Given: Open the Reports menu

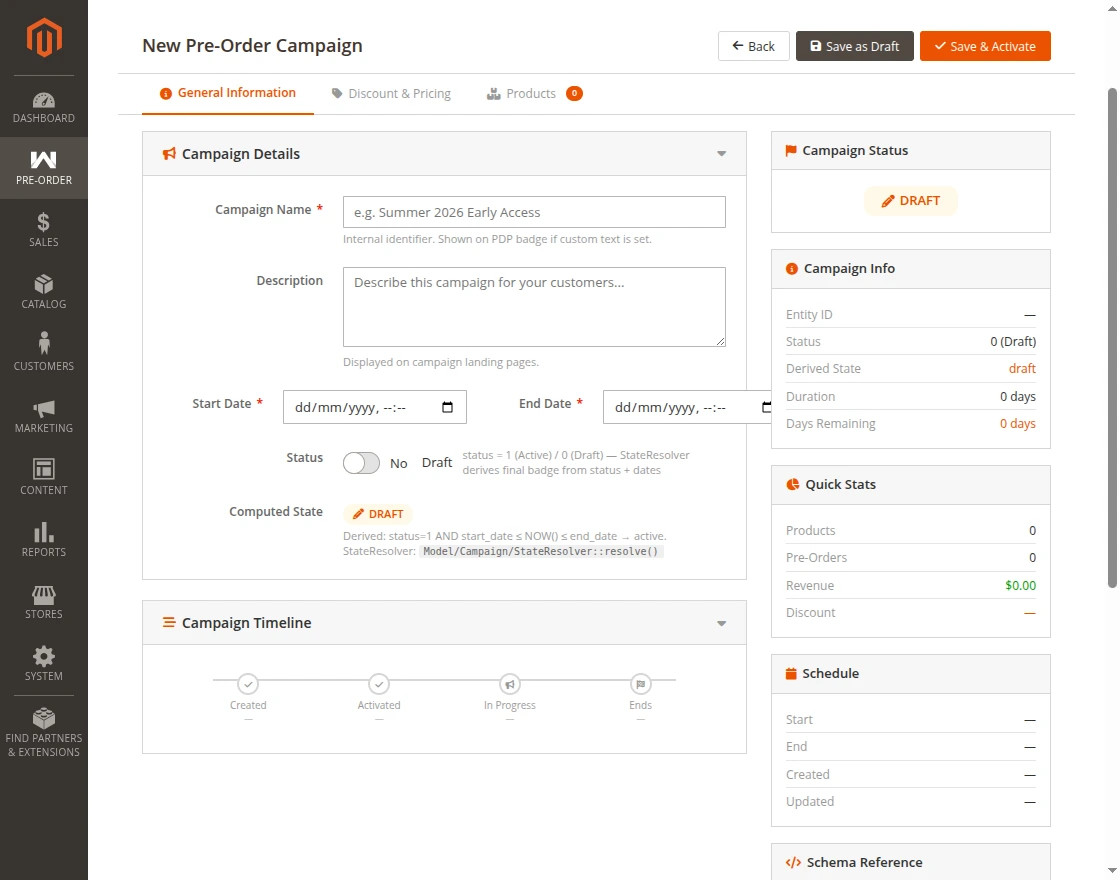Looking at the screenshot, I should click(44, 540).
